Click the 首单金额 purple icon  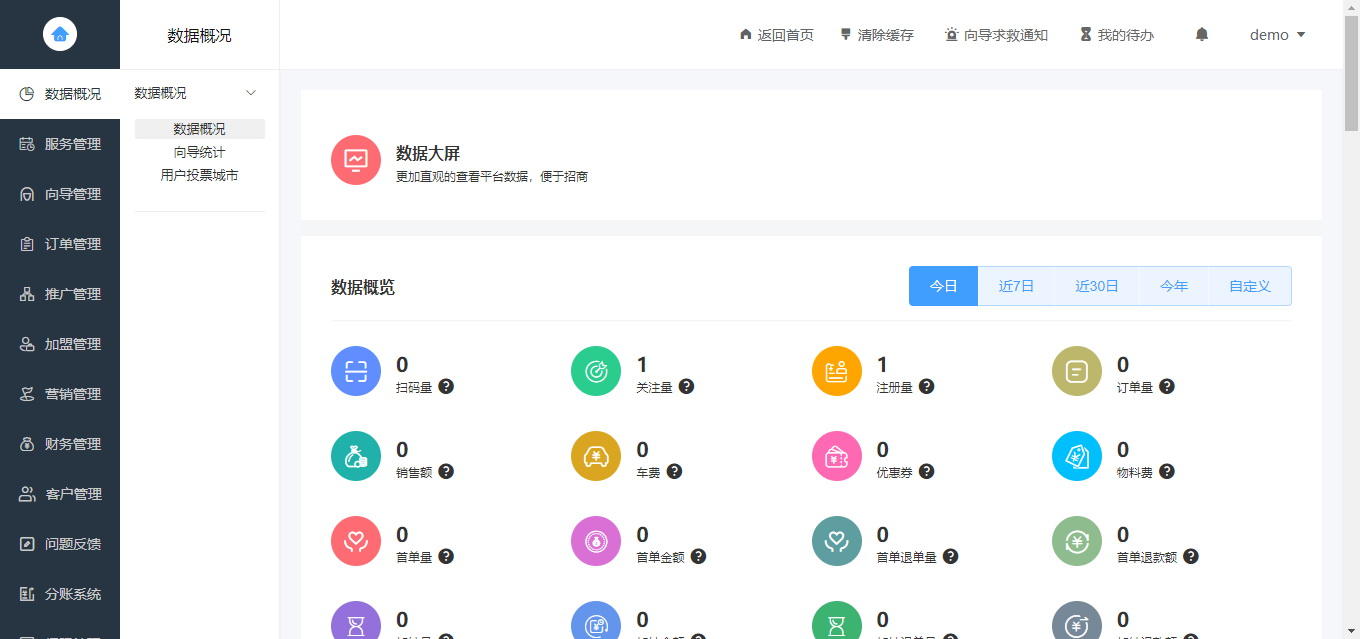pos(596,541)
